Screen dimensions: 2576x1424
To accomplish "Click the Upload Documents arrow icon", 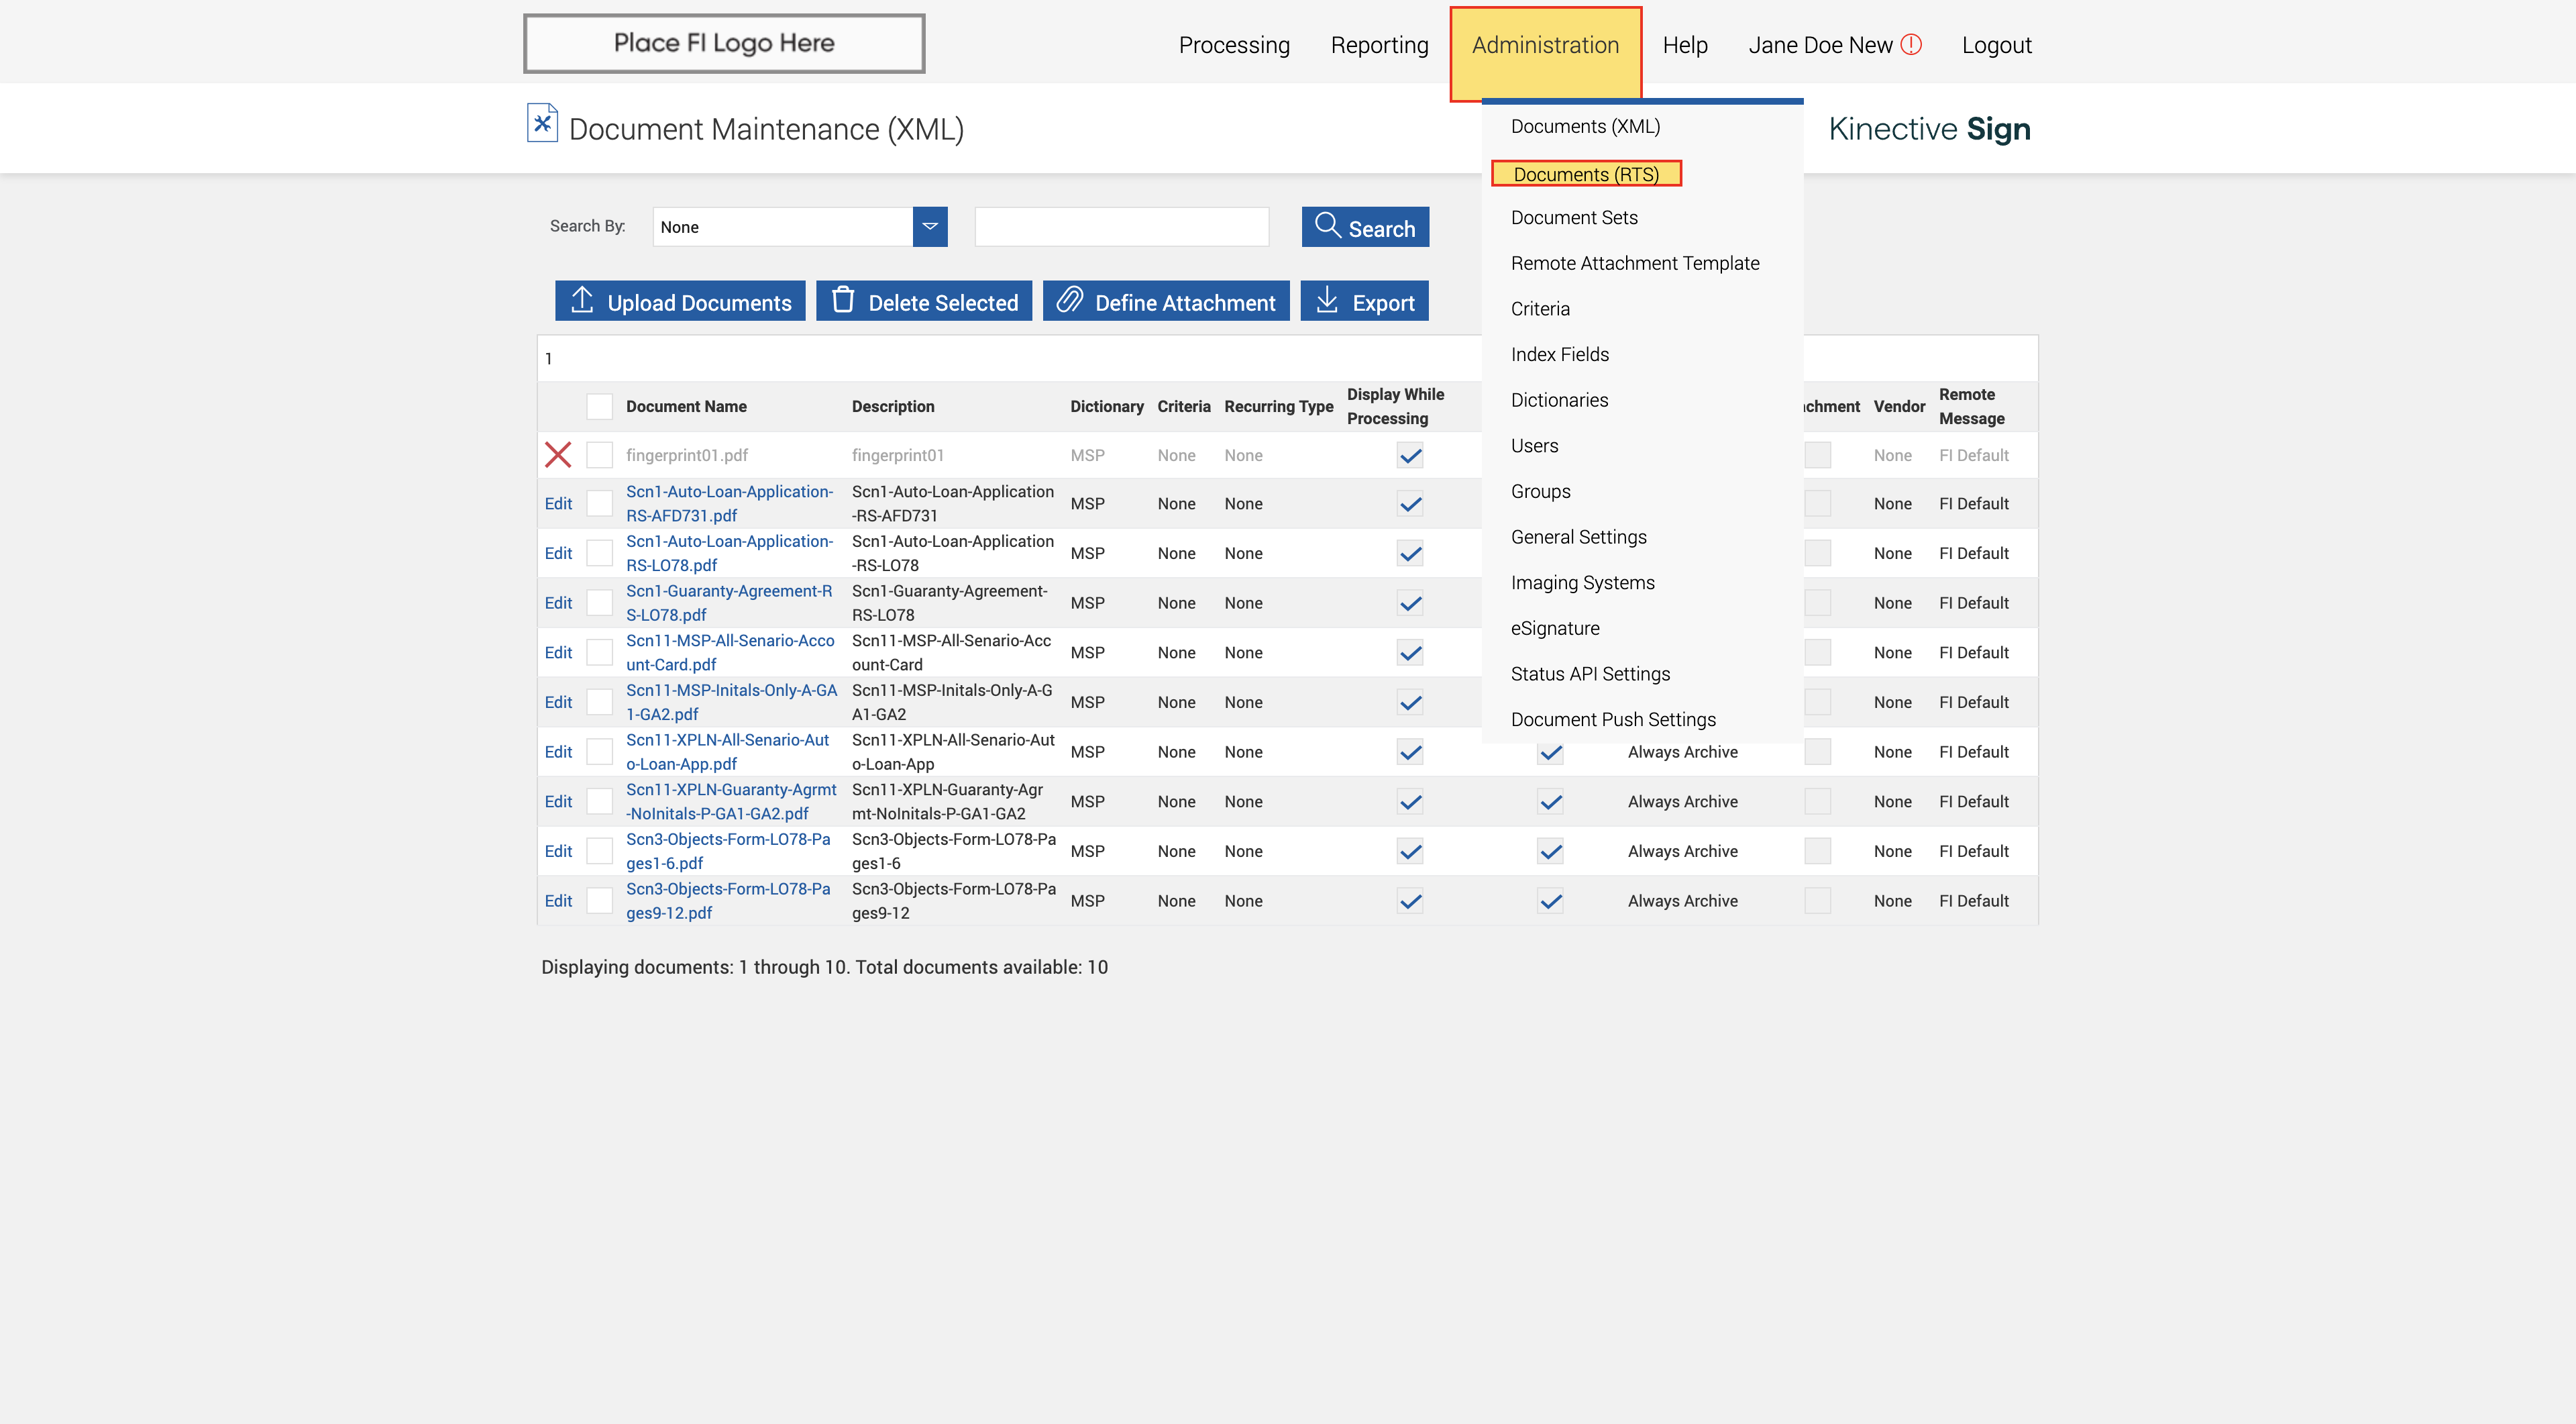I will (x=582, y=300).
